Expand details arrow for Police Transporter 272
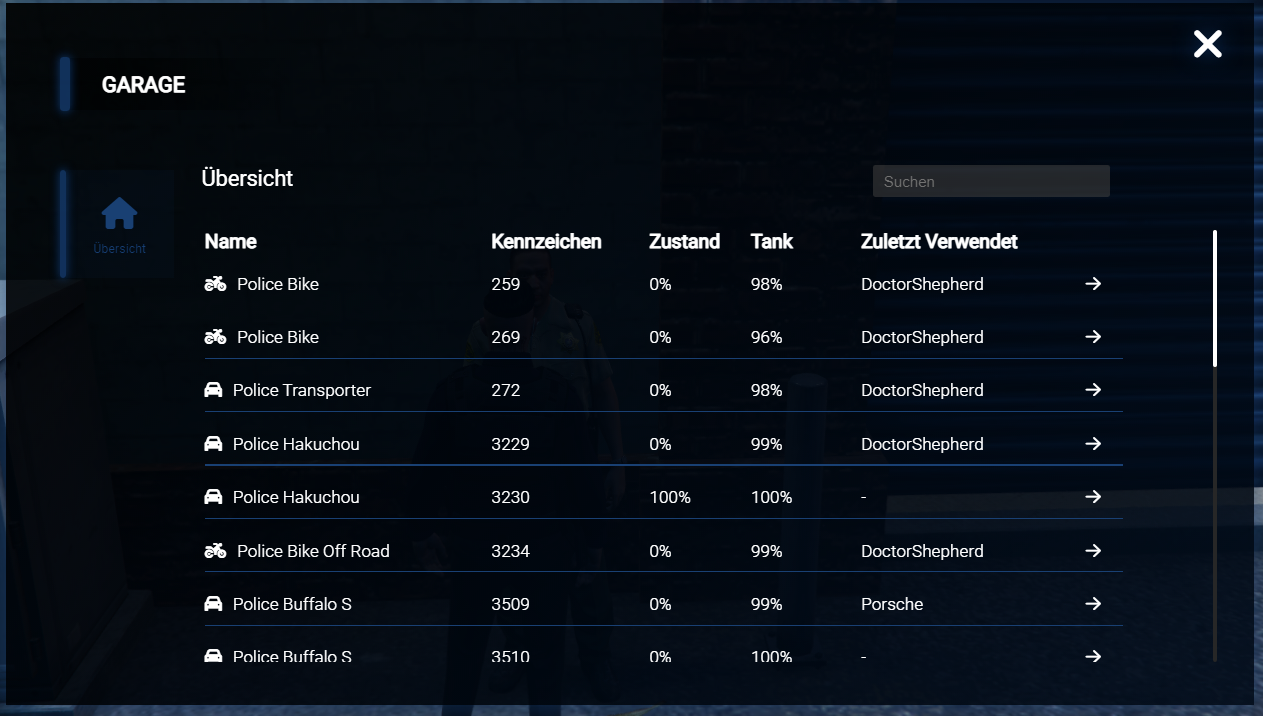This screenshot has width=1263, height=716. [x=1093, y=390]
